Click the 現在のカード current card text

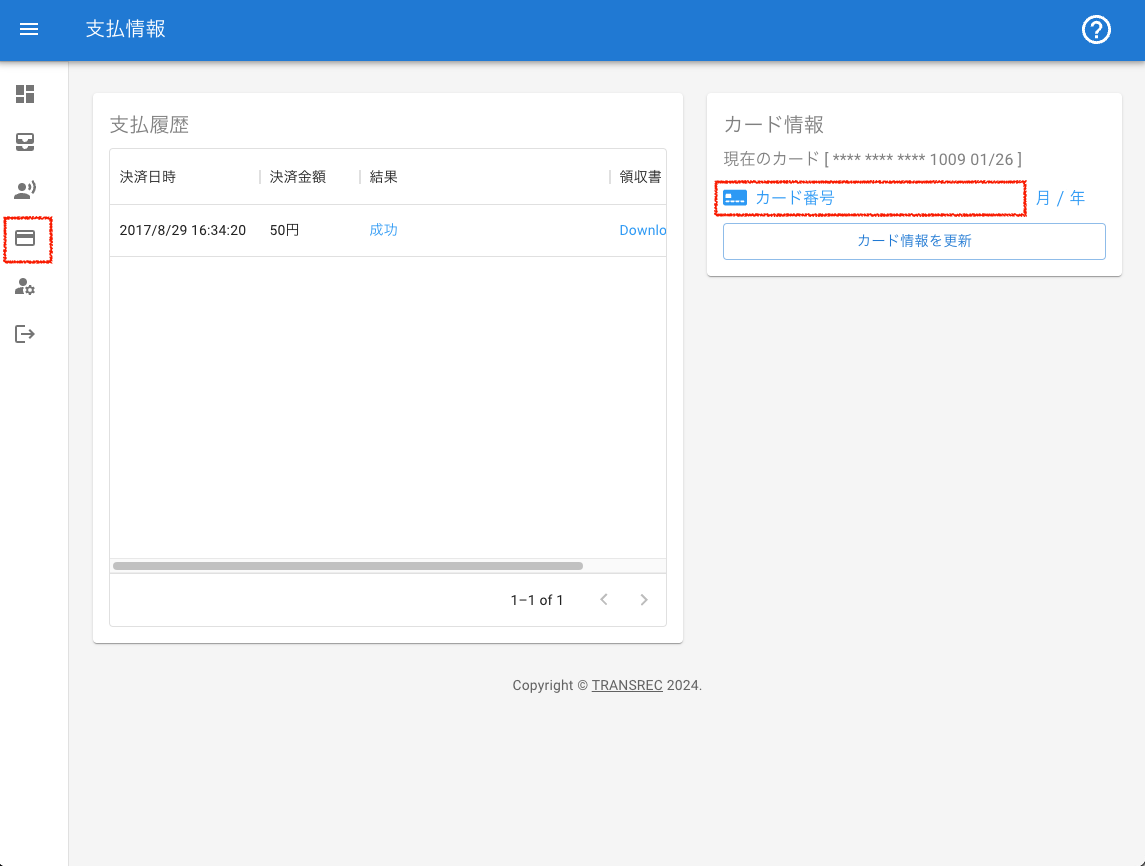coord(873,159)
